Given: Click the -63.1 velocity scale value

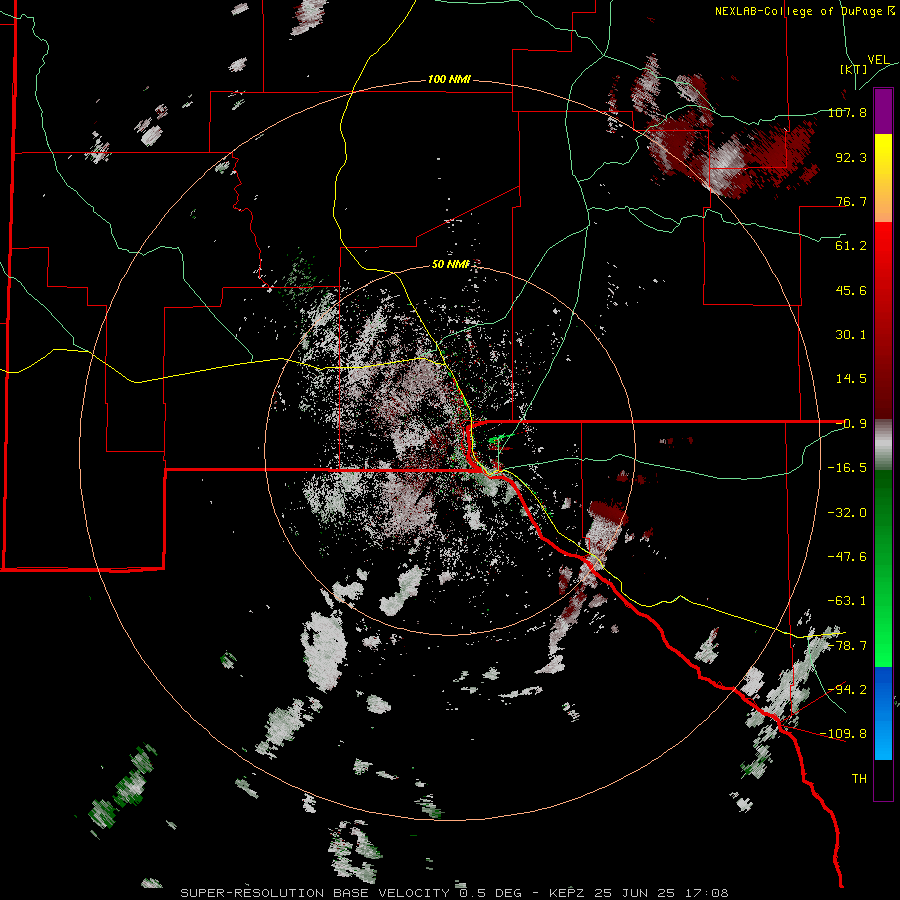Looking at the screenshot, I should point(847,601).
